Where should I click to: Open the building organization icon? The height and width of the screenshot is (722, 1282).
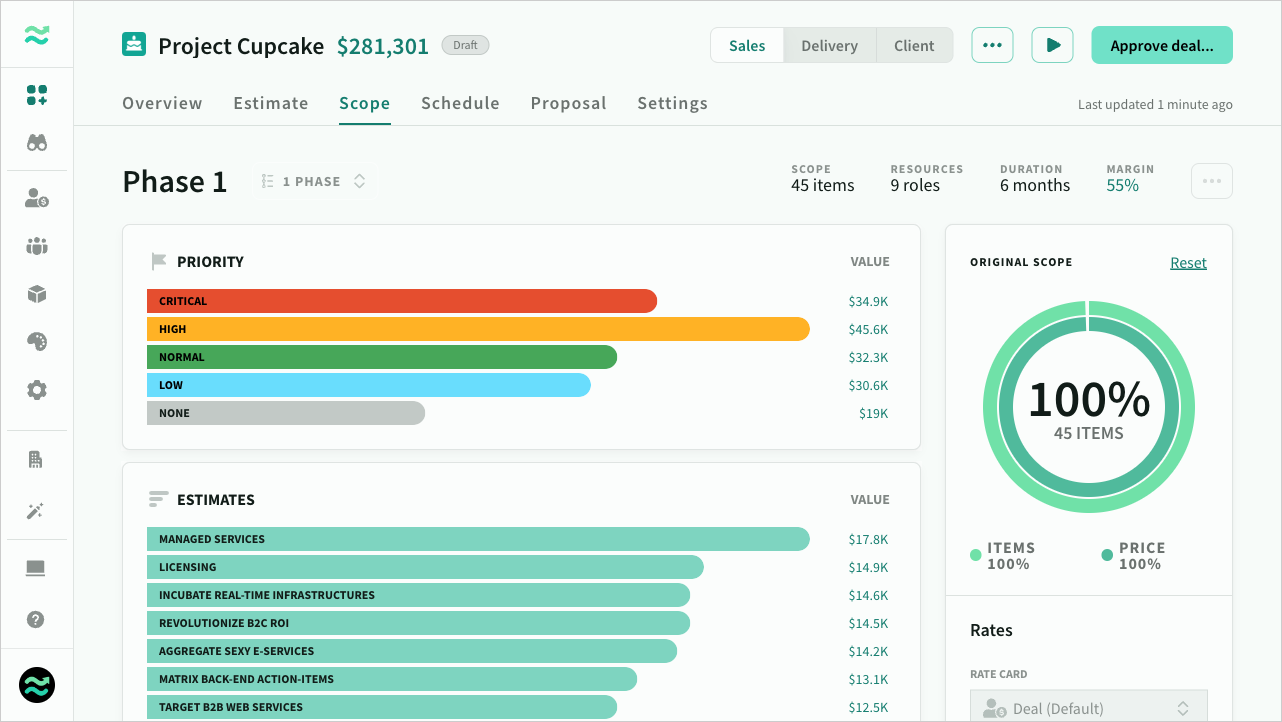[x=36, y=460]
